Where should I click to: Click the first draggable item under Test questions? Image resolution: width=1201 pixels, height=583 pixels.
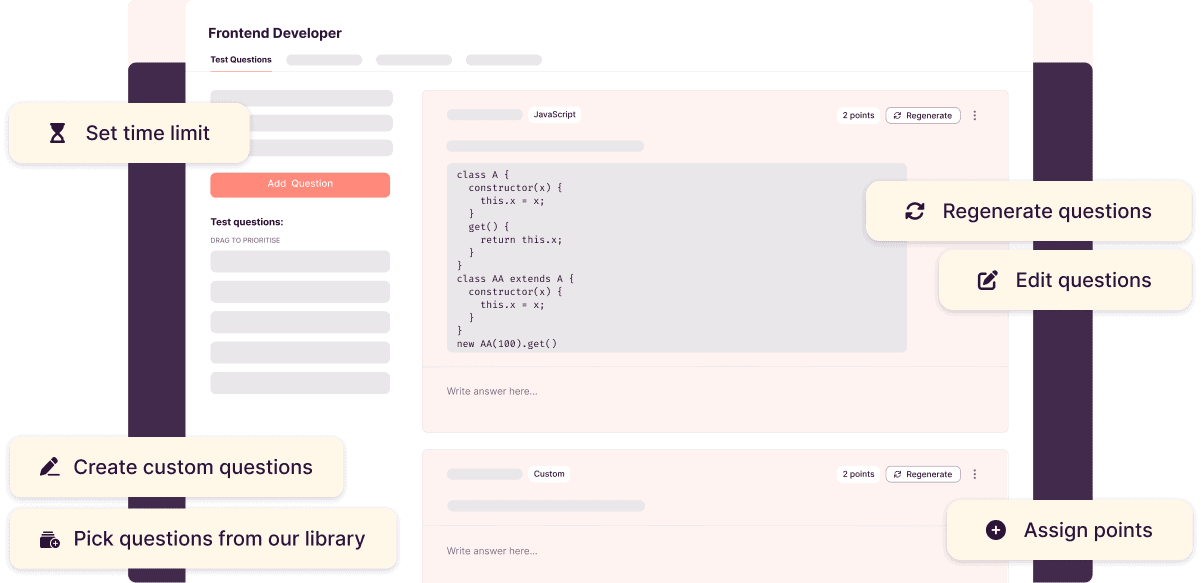click(x=300, y=261)
